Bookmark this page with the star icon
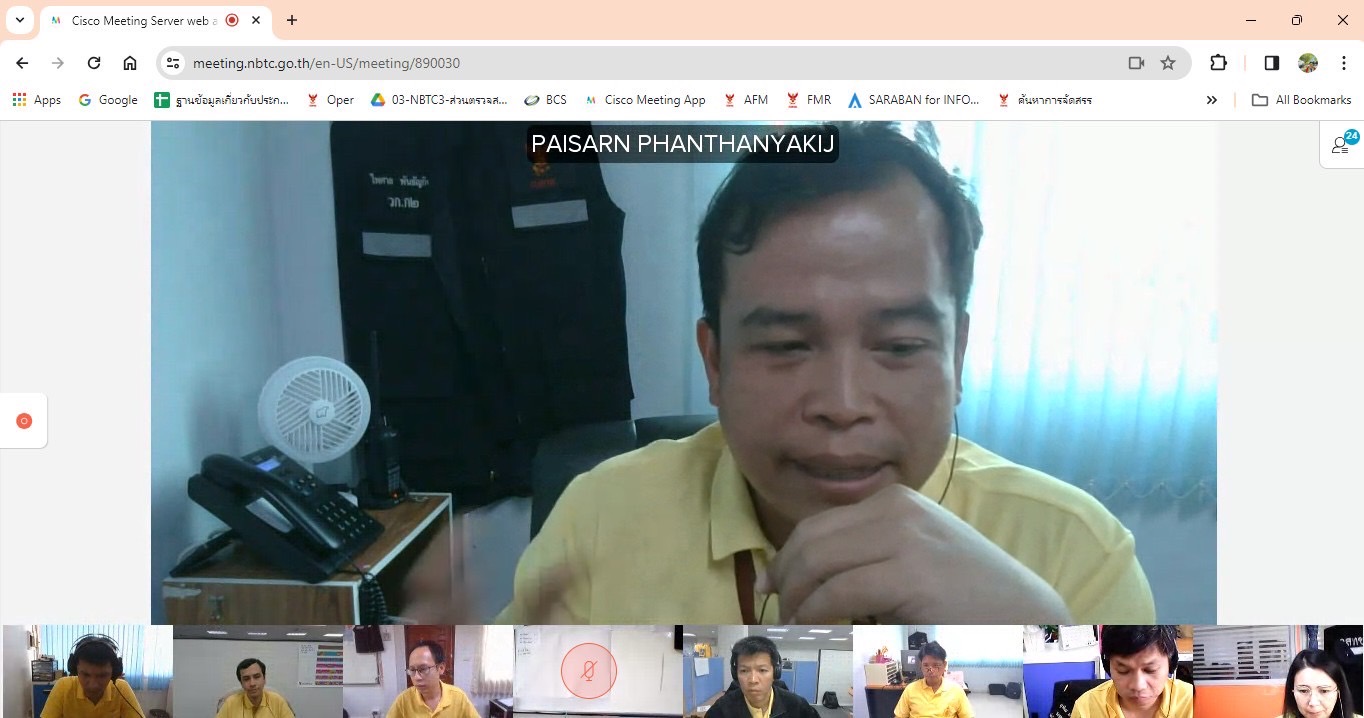Viewport: 1364px width, 718px height. click(x=1168, y=63)
